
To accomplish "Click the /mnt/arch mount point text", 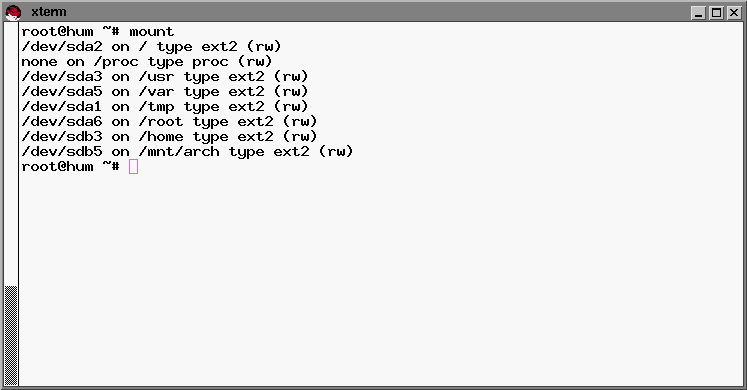I will coord(179,152).
